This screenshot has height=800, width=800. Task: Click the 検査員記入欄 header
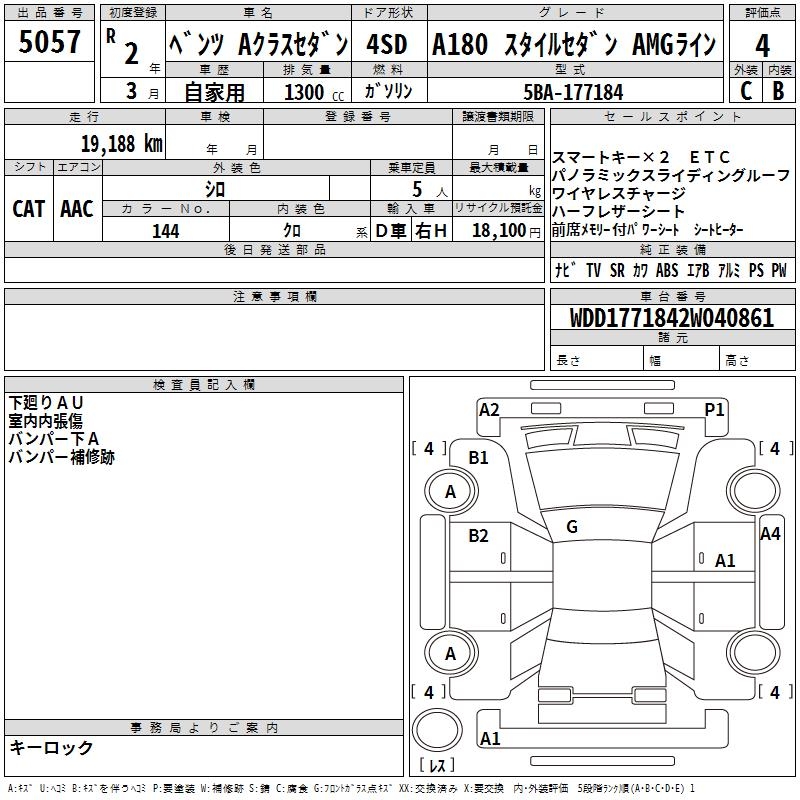(204, 385)
